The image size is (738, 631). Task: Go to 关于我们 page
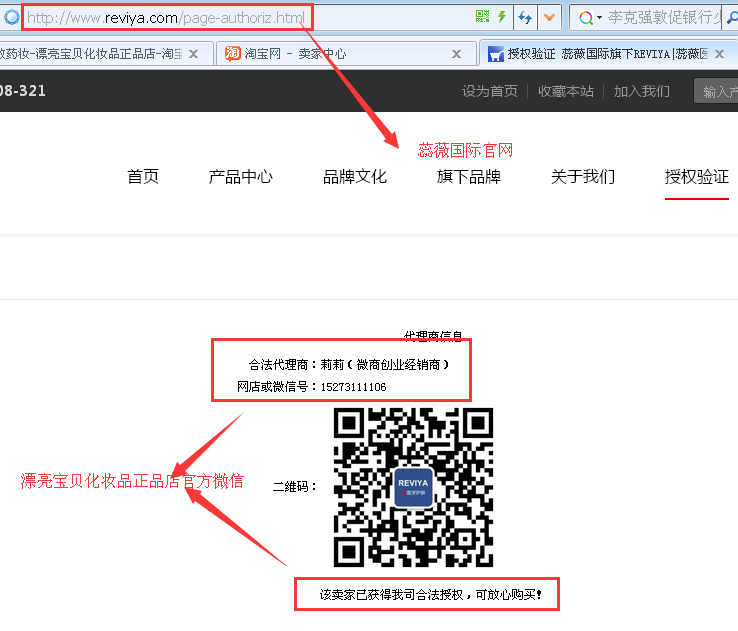[x=582, y=177]
